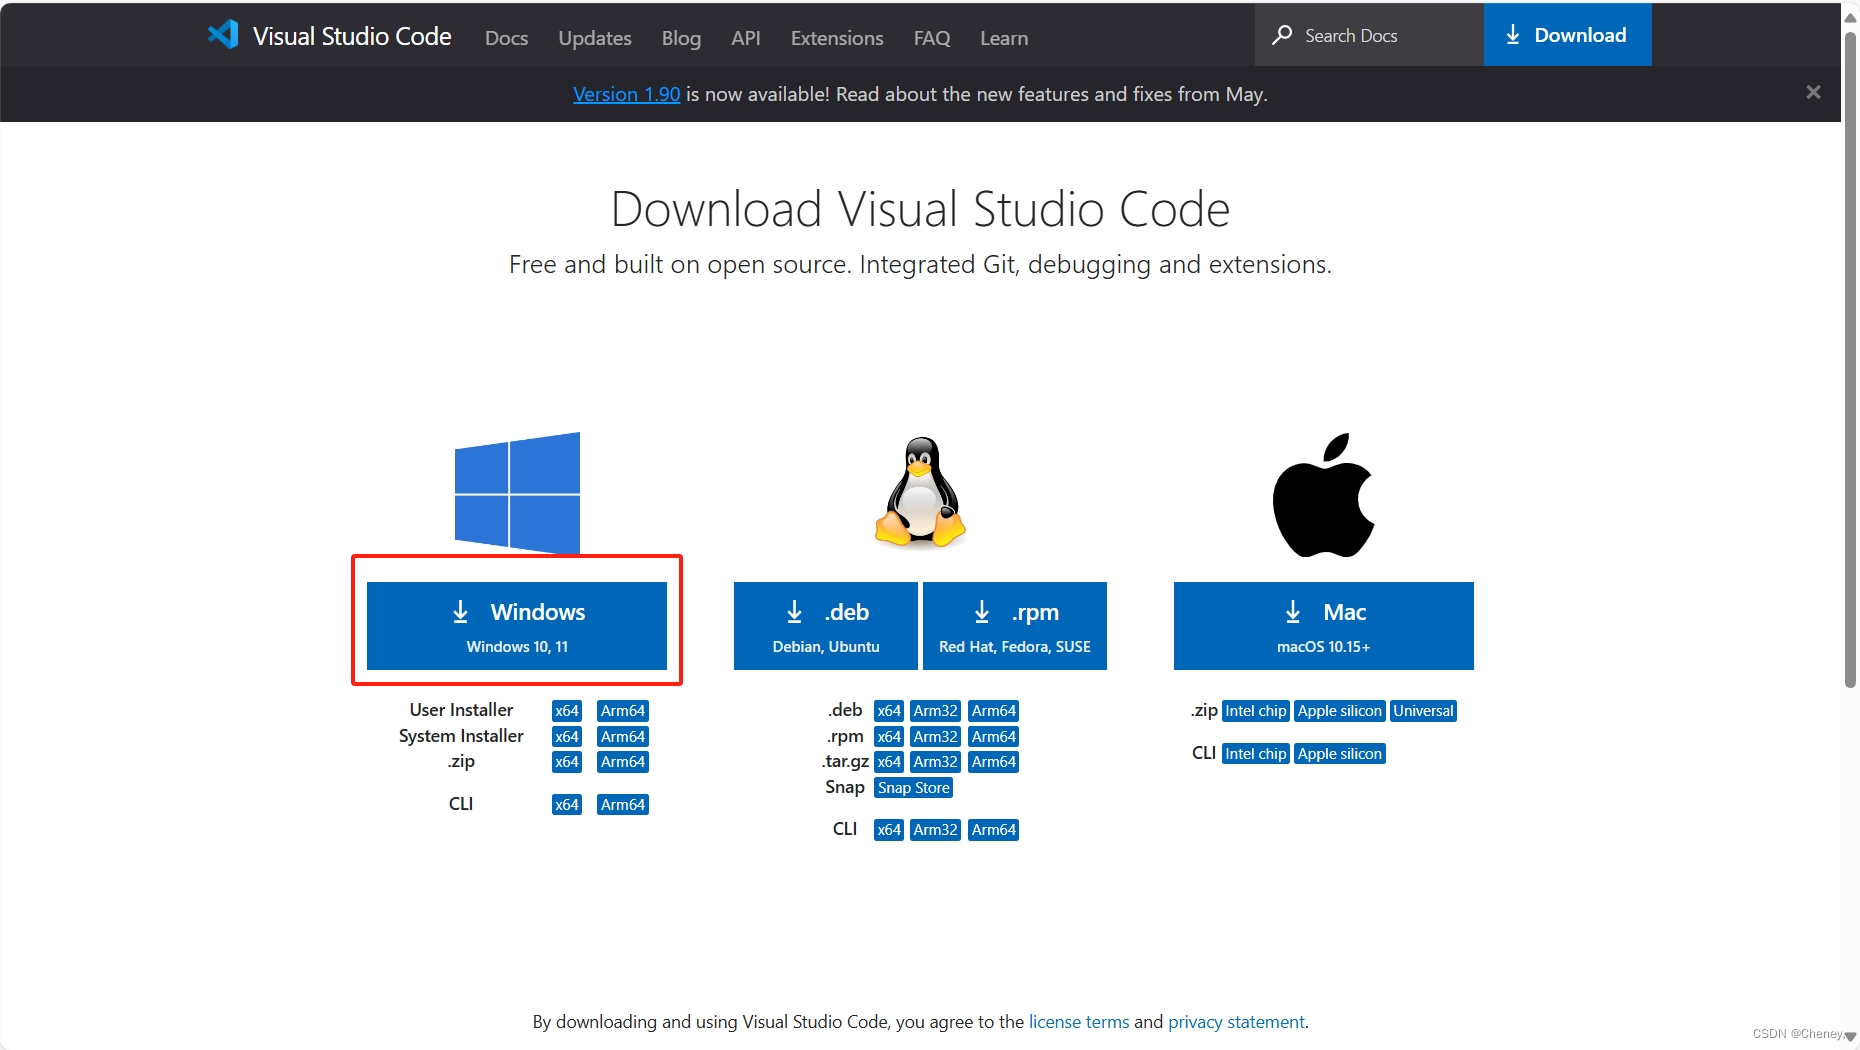Select Linux .rpm Arm32 download
Image resolution: width=1860 pixels, height=1050 pixels.
pos(936,737)
